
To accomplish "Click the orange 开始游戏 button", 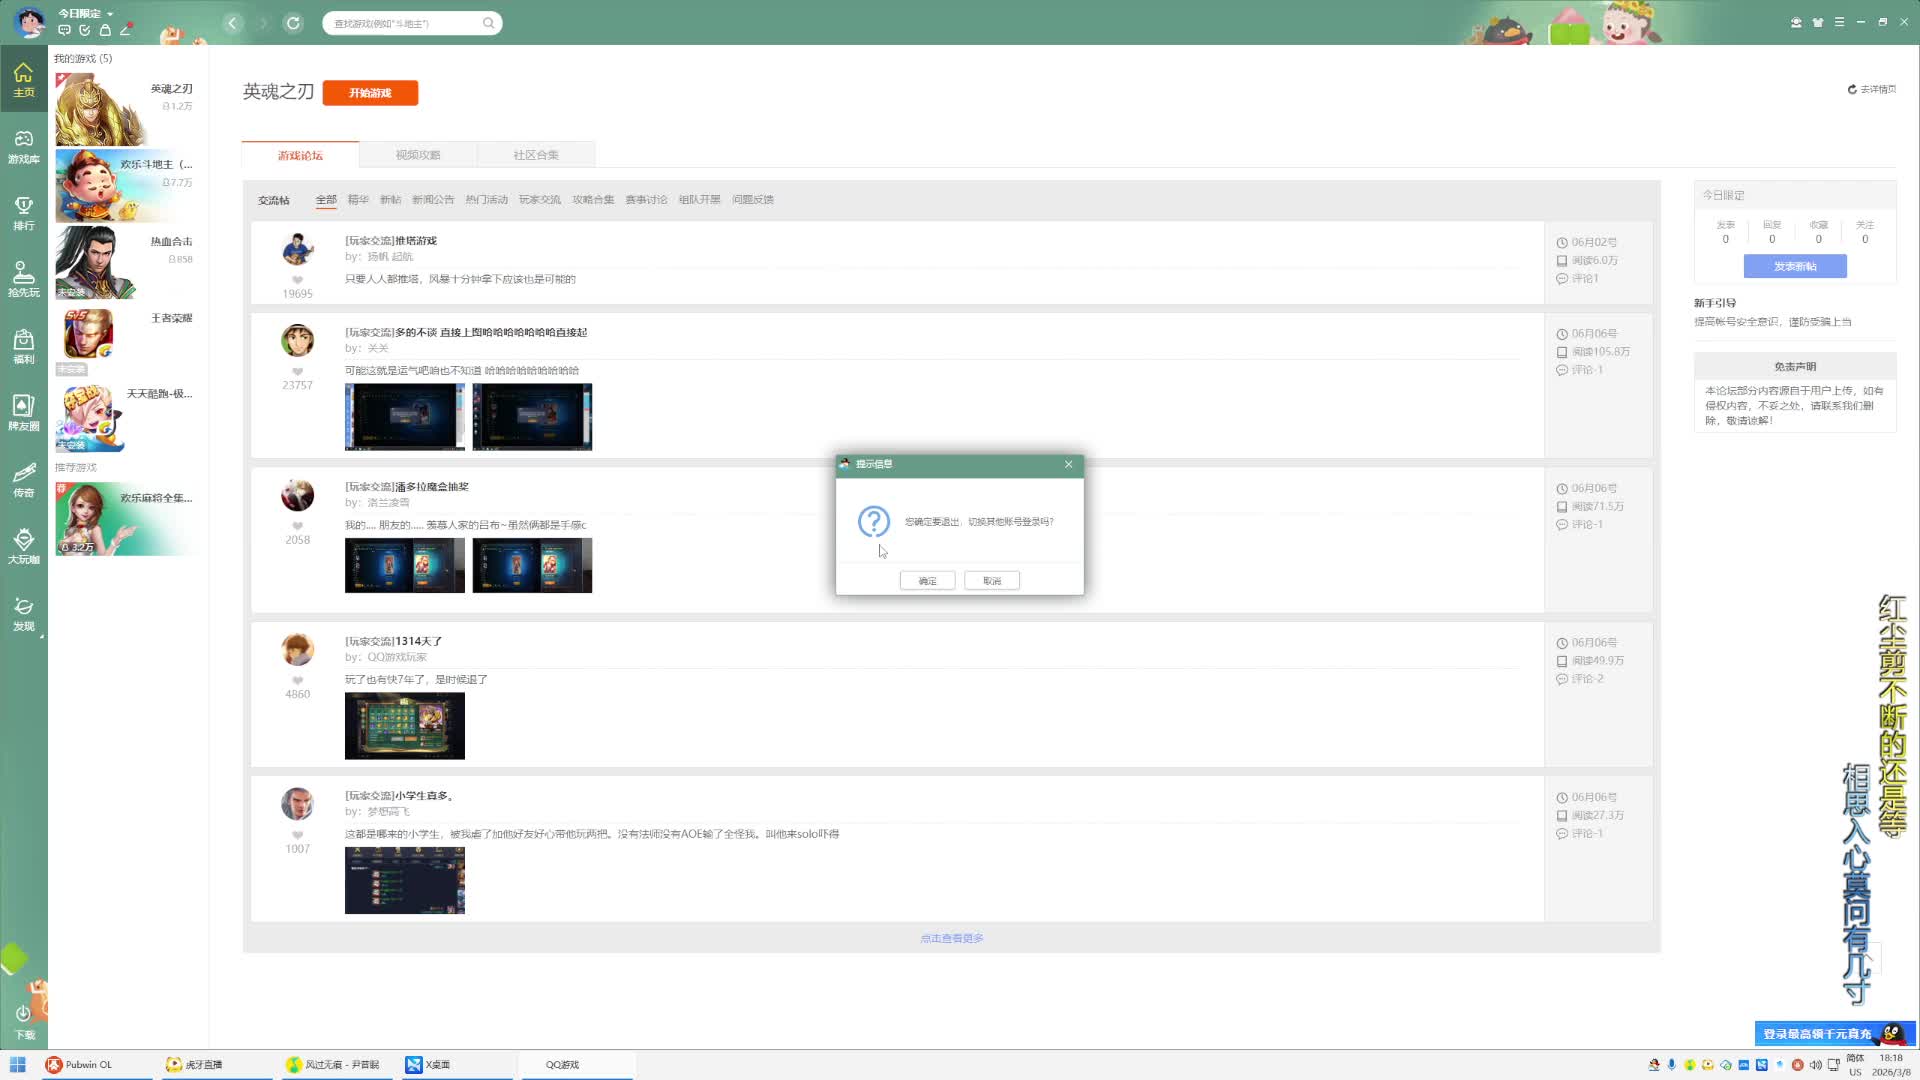I will point(370,93).
